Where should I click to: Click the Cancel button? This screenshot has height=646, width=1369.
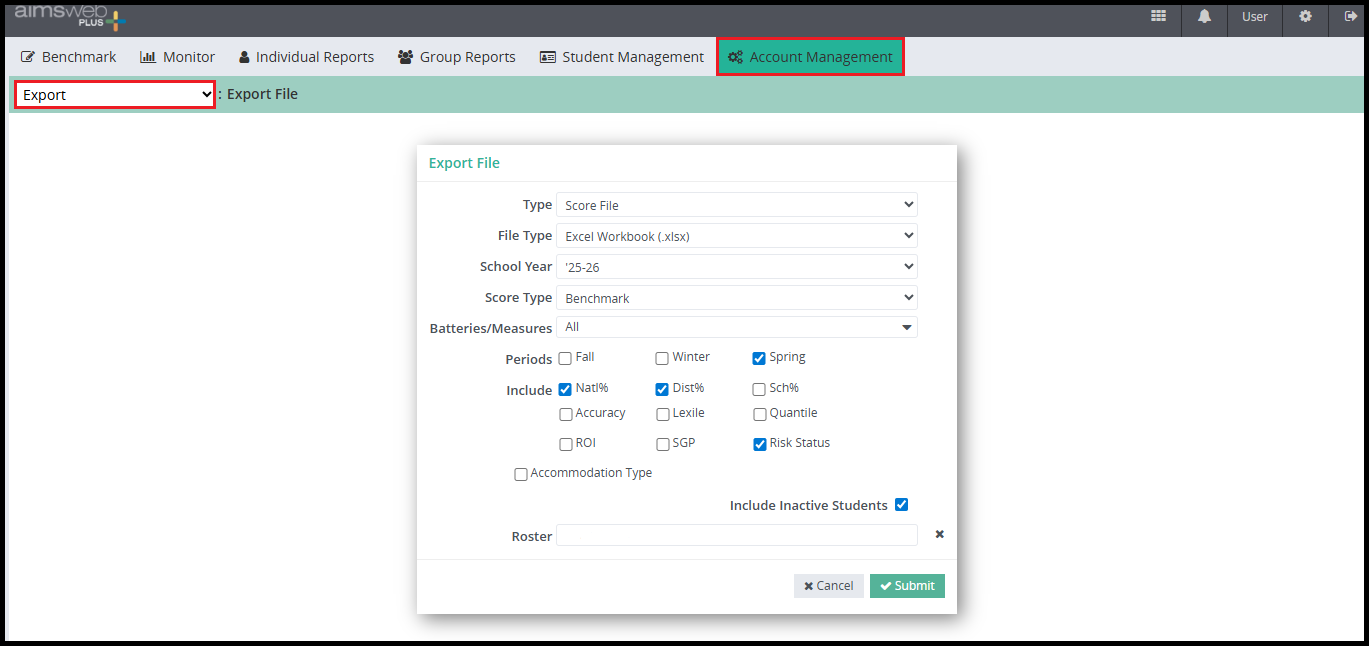[828, 586]
